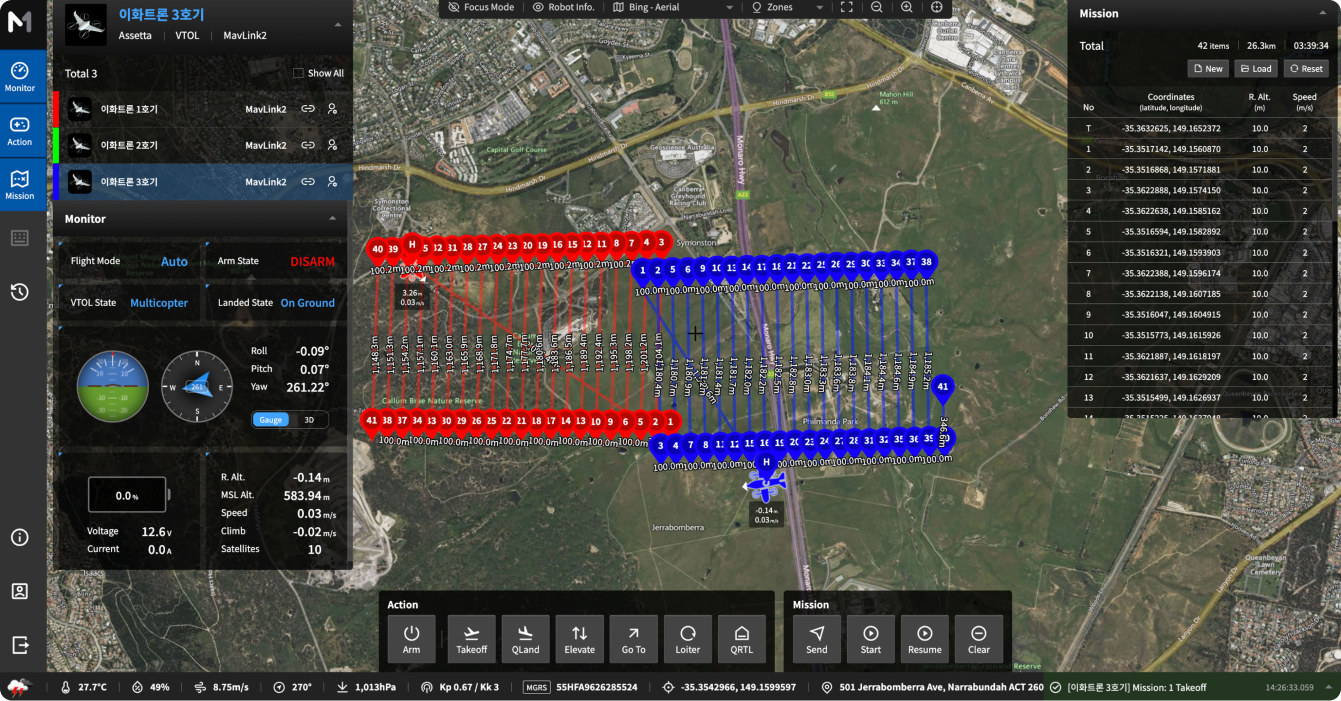Click the crosshair center-map icon
1341x701 pixels.
click(937, 7)
